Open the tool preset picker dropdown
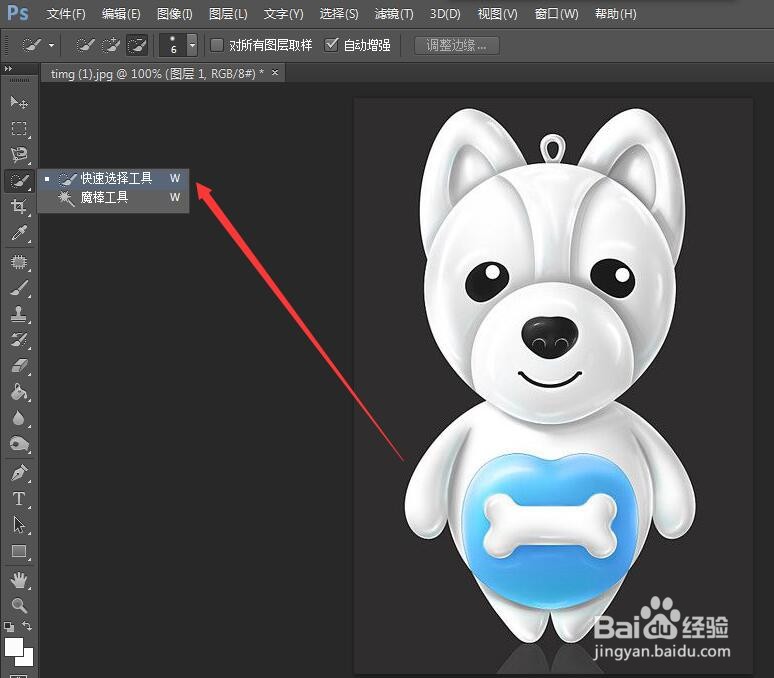774x678 pixels. [51, 45]
